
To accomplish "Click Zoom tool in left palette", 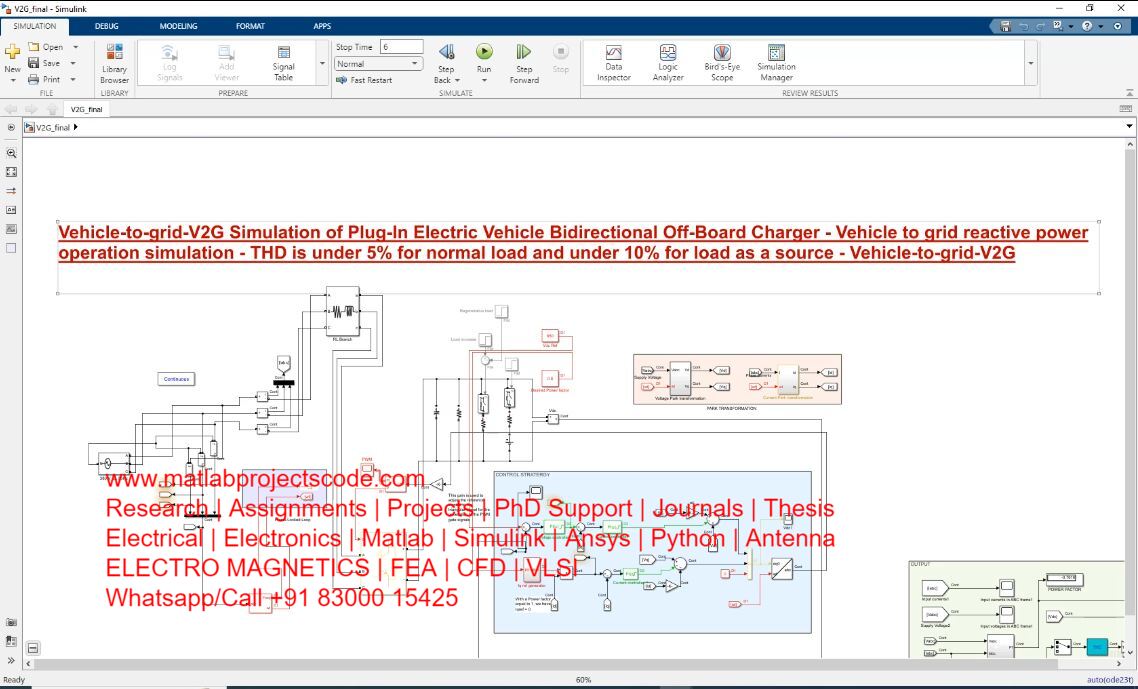I will pos(11,153).
